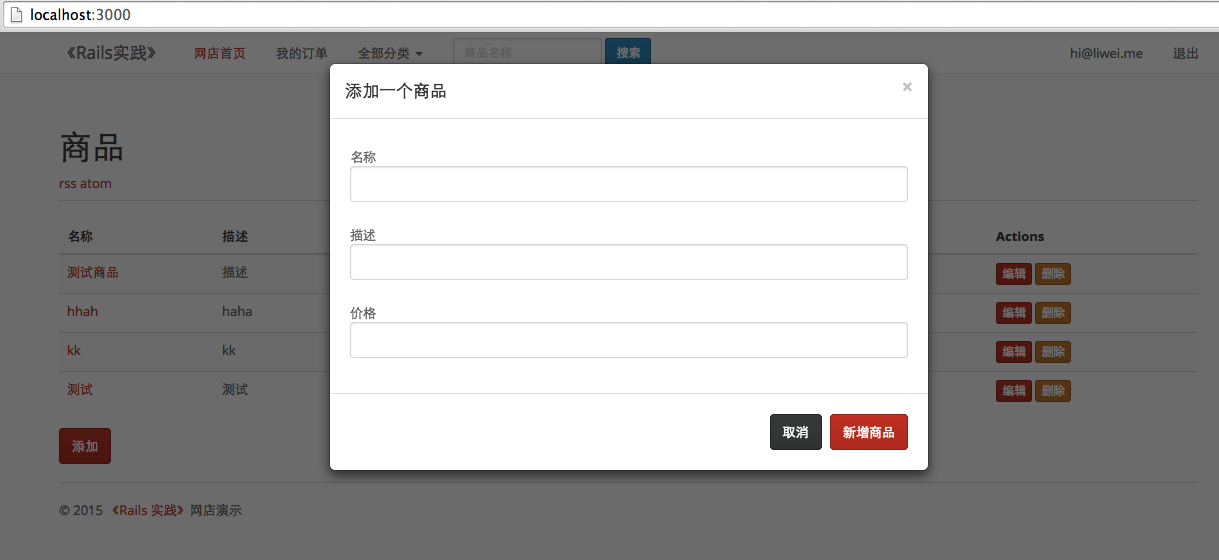Click 编辑 for the 测试商品 row
Viewport: 1219px width, 560px height.
[1013, 274]
